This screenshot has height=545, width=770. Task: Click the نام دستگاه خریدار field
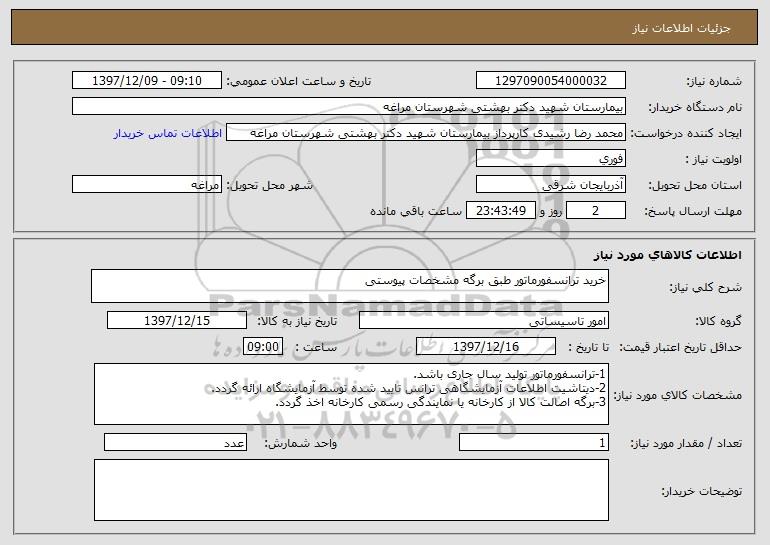click(349, 106)
